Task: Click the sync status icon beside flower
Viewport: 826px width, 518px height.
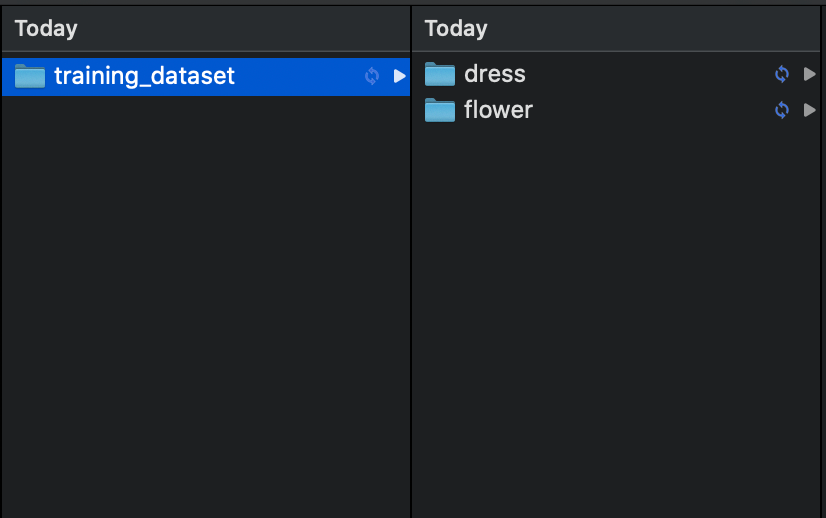Action: [782, 110]
